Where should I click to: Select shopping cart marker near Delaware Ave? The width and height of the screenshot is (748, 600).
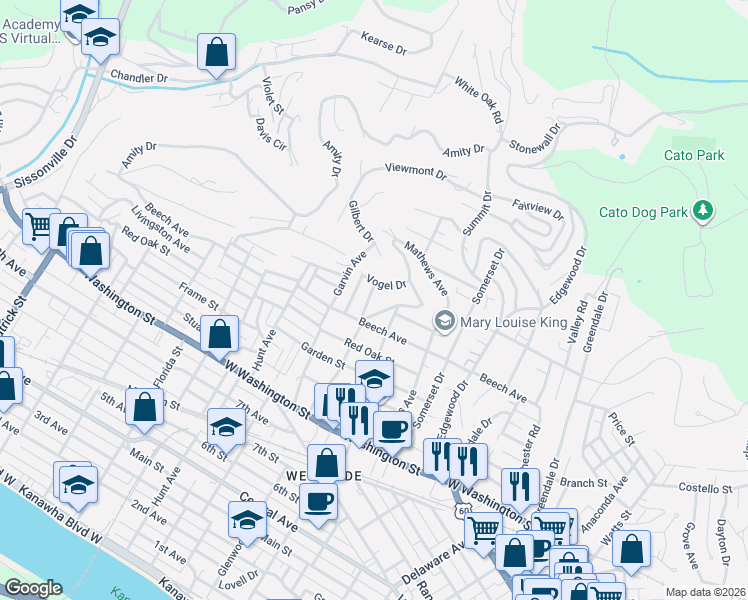pyautogui.click(x=483, y=532)
